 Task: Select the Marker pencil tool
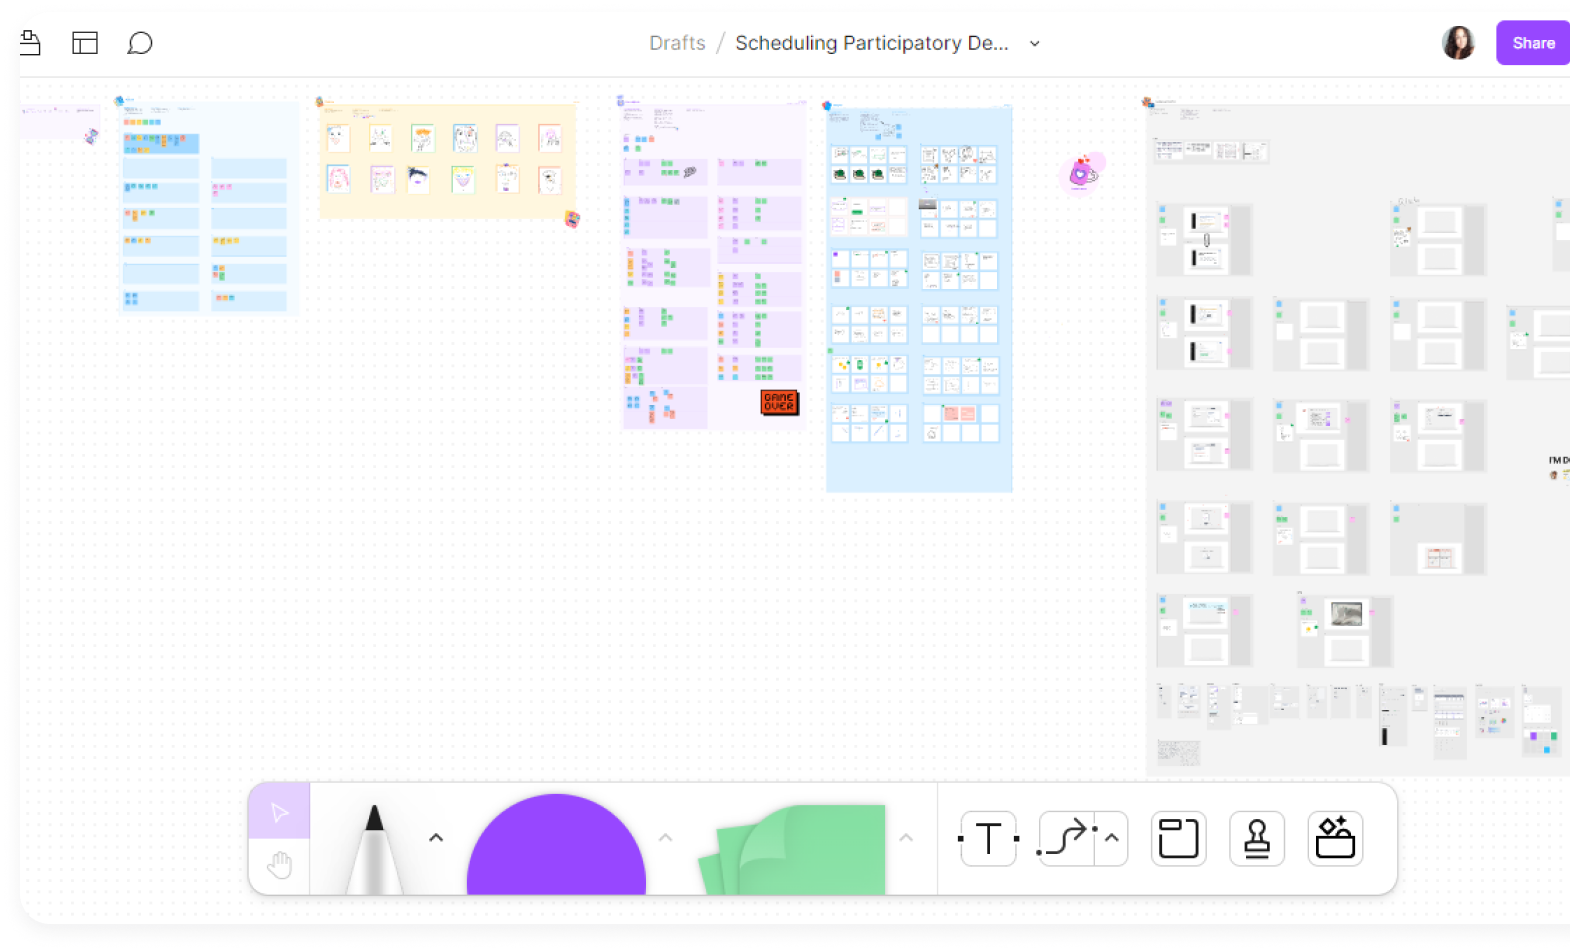pyautogui.click(x=374, y=848)
